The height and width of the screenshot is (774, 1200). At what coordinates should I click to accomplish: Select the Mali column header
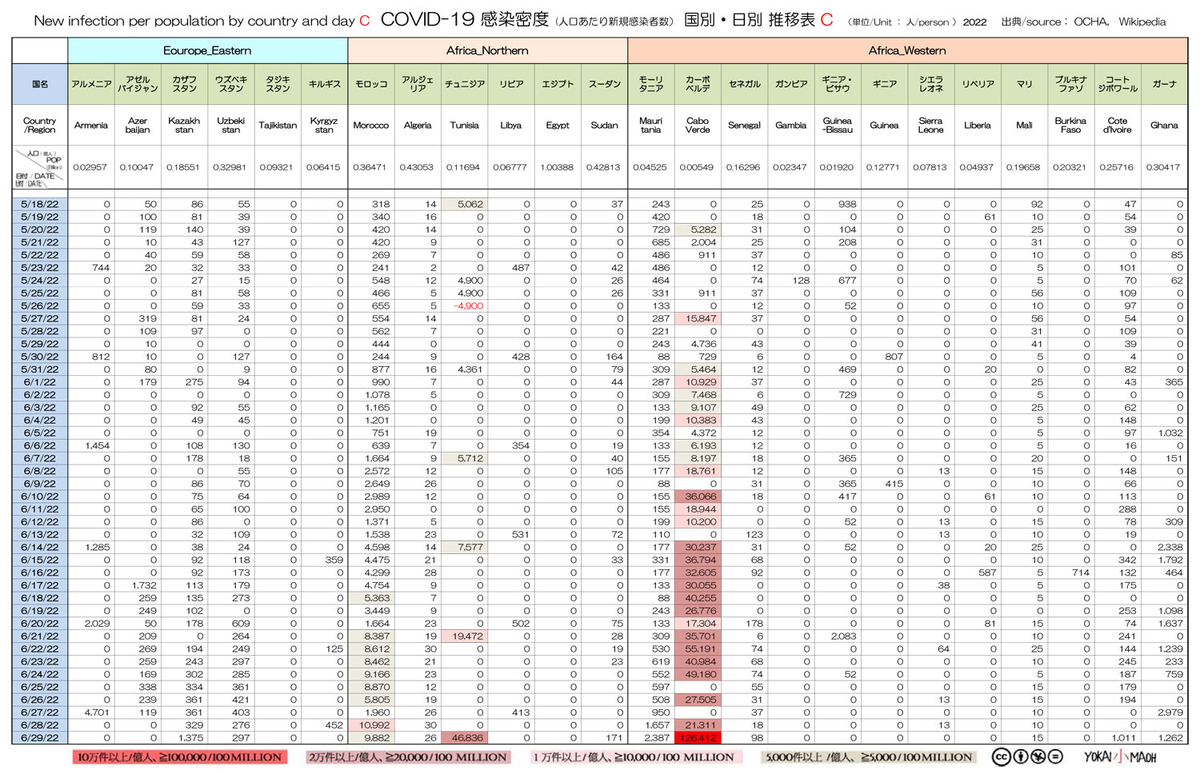1024,126
